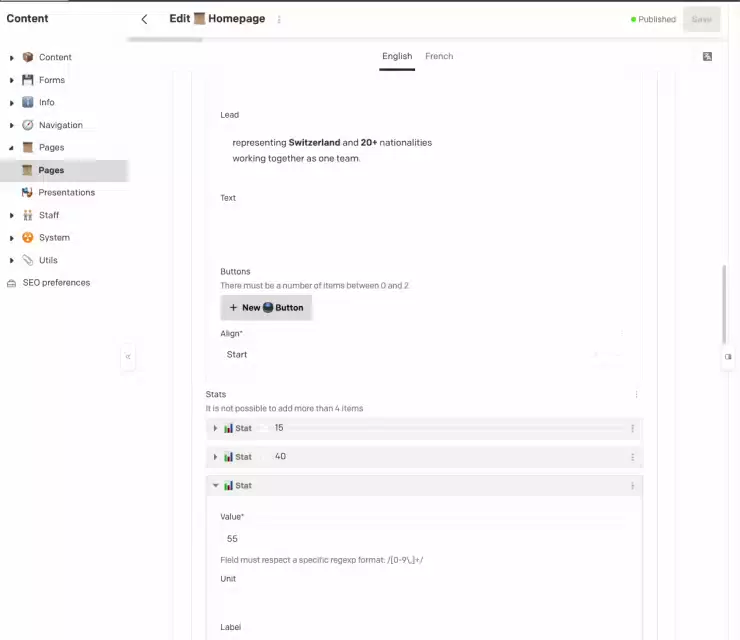Click the Pages folder scroll icon
The image size is (740, 640).
pos(28,147)
